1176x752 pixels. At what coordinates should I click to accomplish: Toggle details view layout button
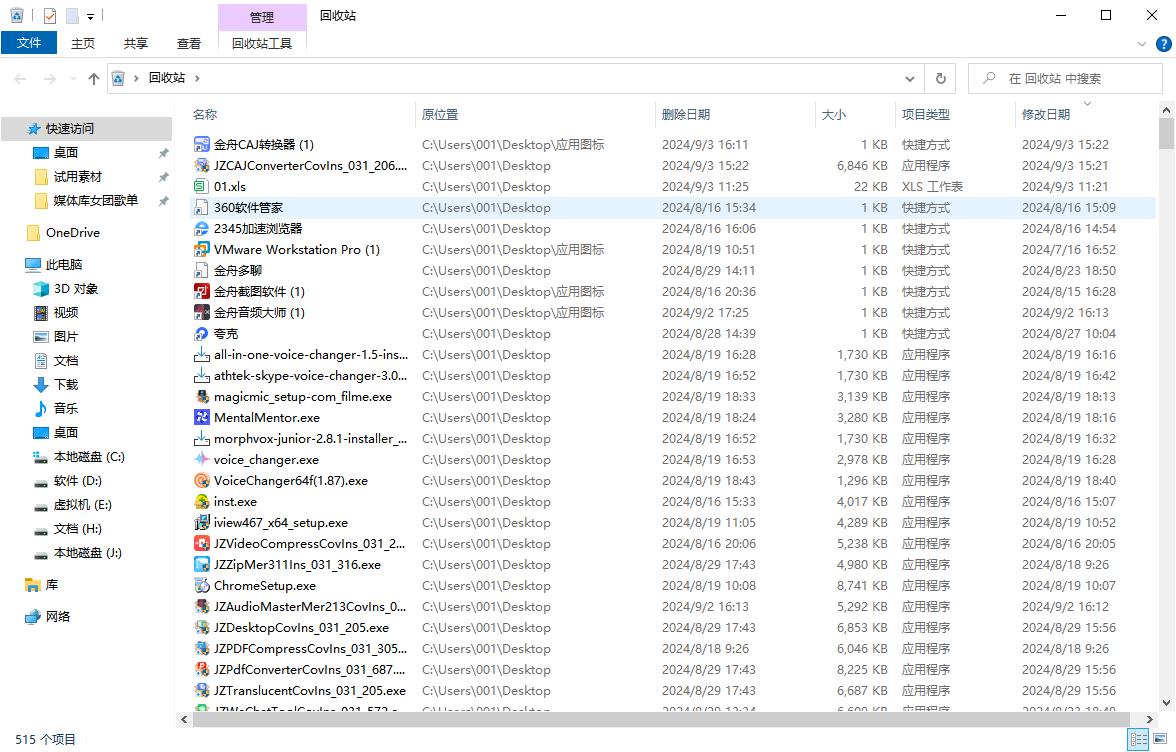click(x=1138, y=740)
